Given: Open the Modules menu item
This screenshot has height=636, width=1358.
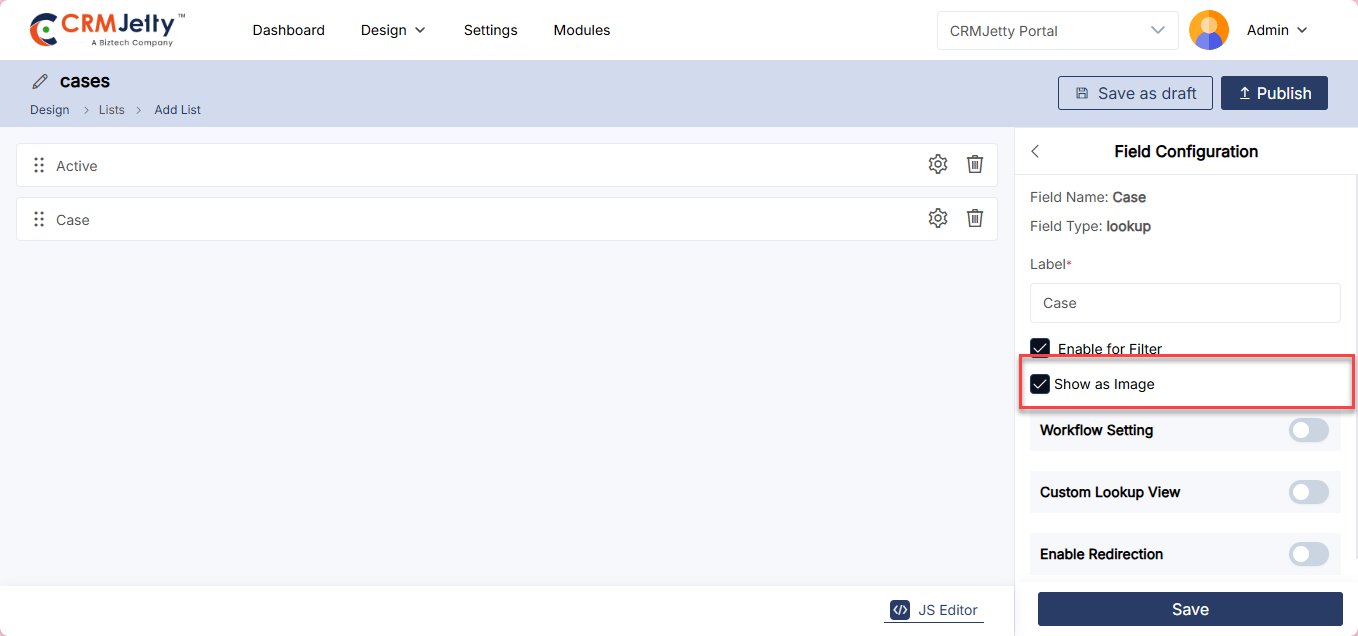Looking at the screenshot, I should (x=581, y=30).
